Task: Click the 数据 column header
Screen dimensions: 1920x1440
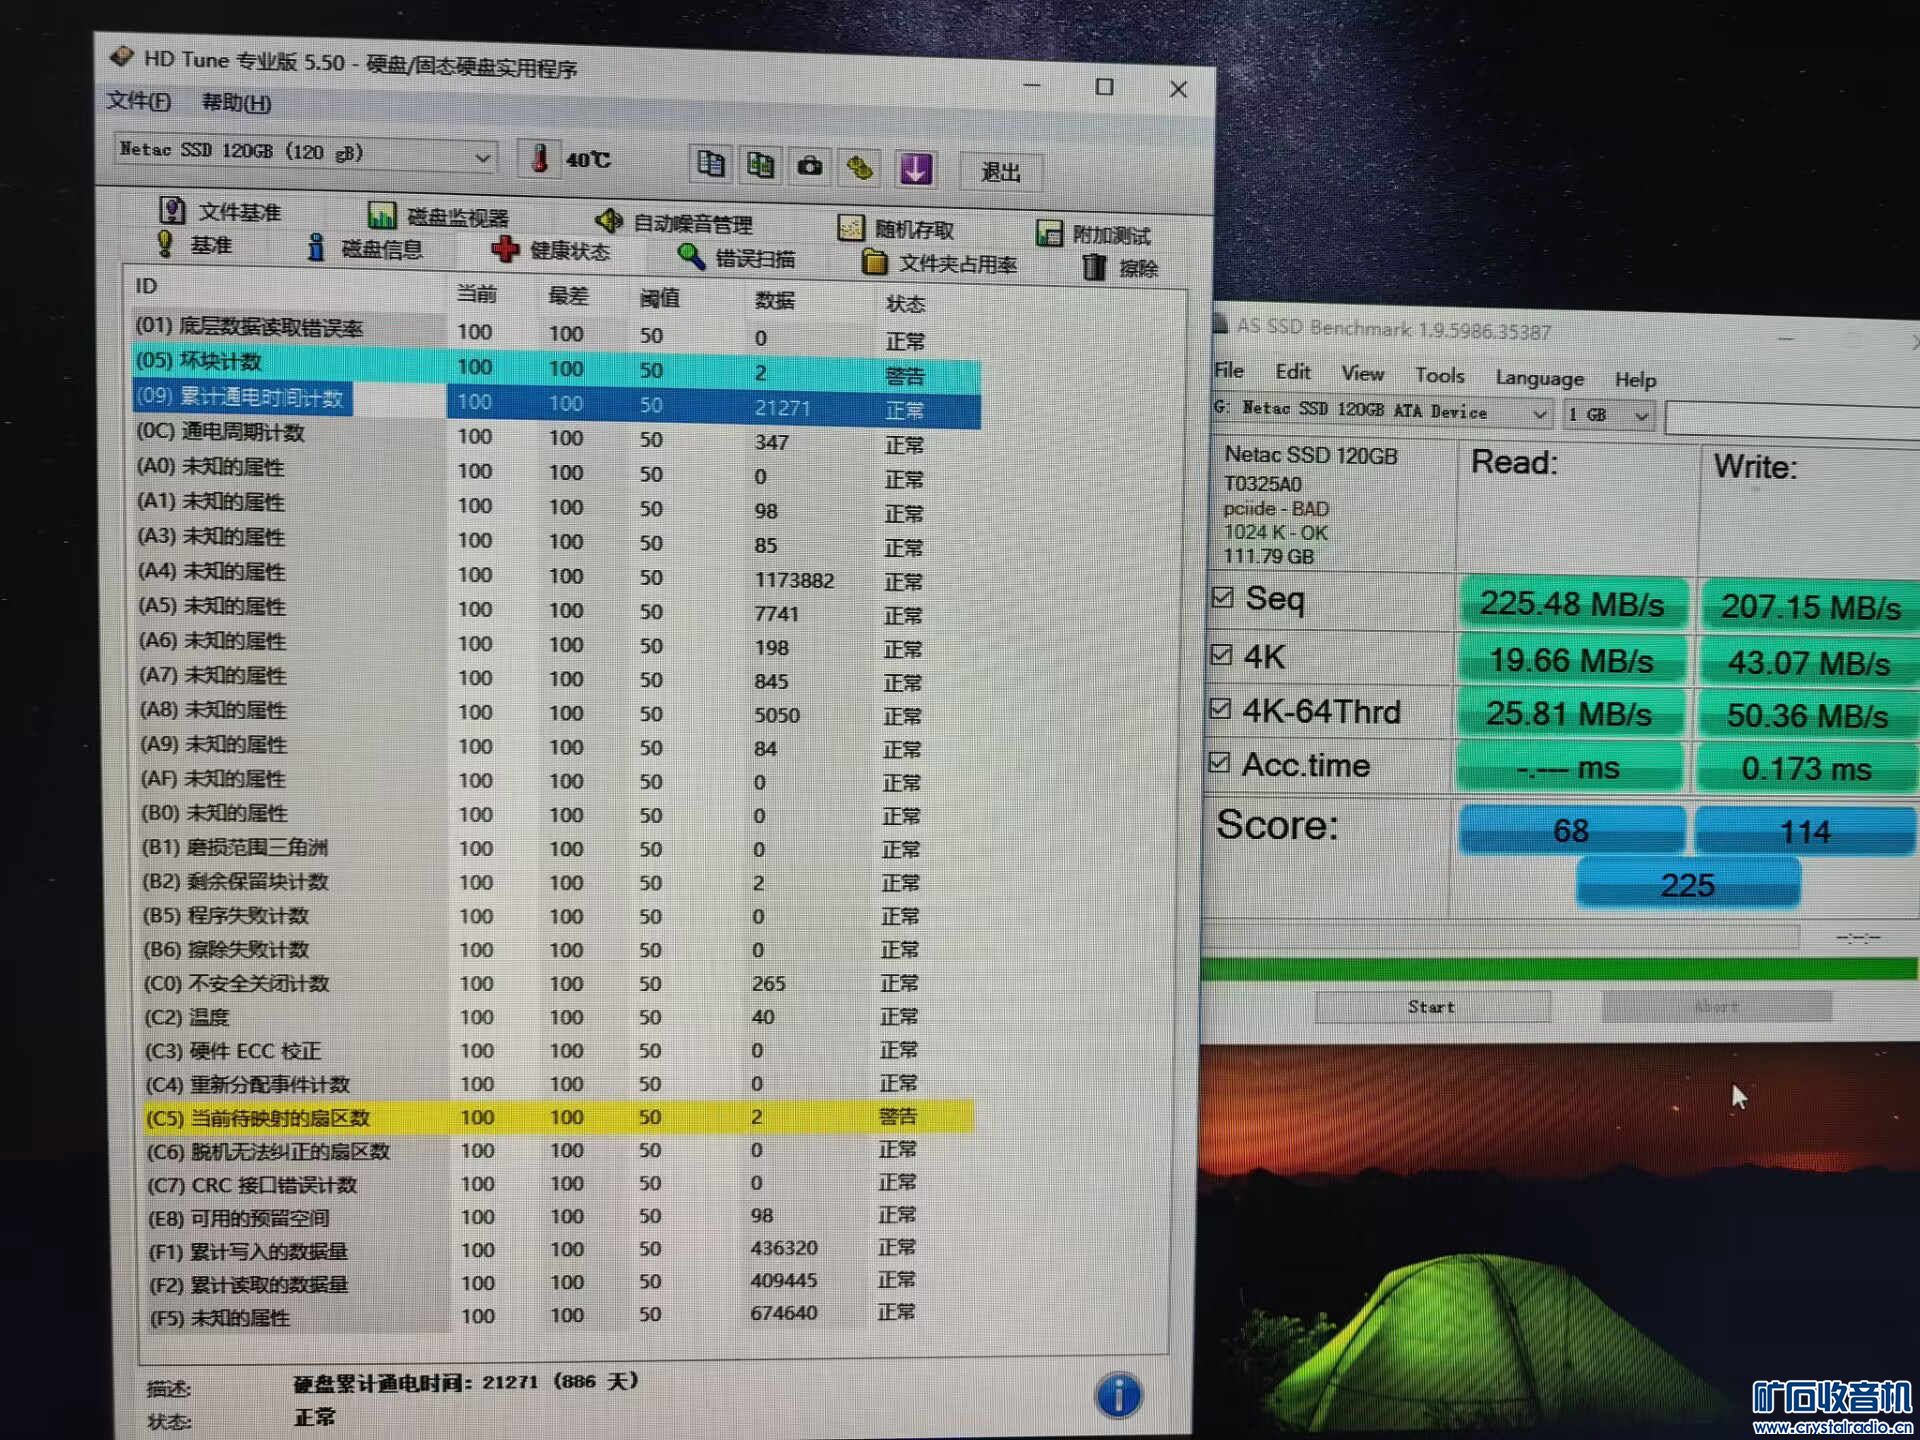Action: pyautogui.click(x=774, y=300)
